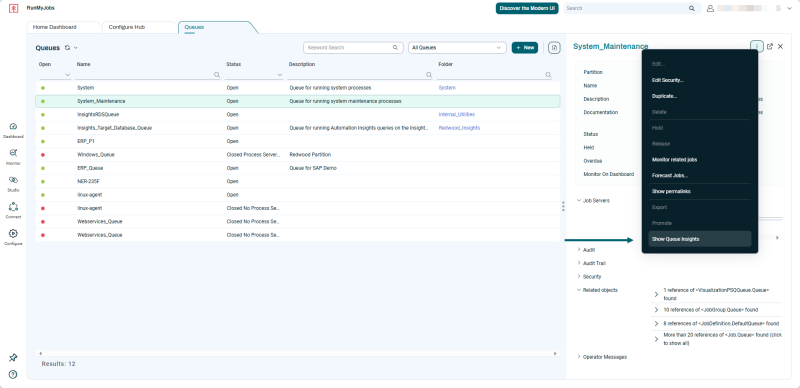Select the Insights_Target_Database_Queue row
This screenshot has height=388, width=800.
tap(298, 128)
